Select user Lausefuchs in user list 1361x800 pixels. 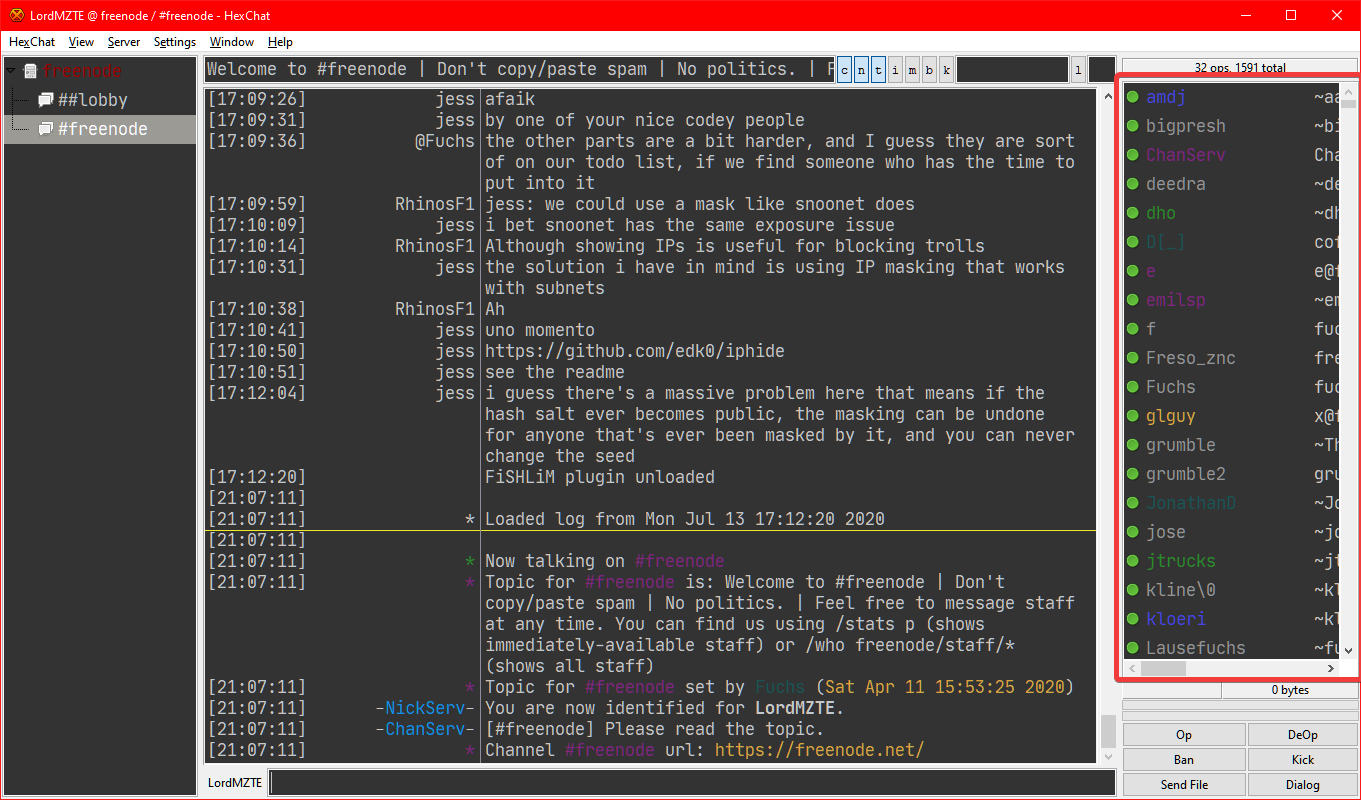click(1196, 648)
